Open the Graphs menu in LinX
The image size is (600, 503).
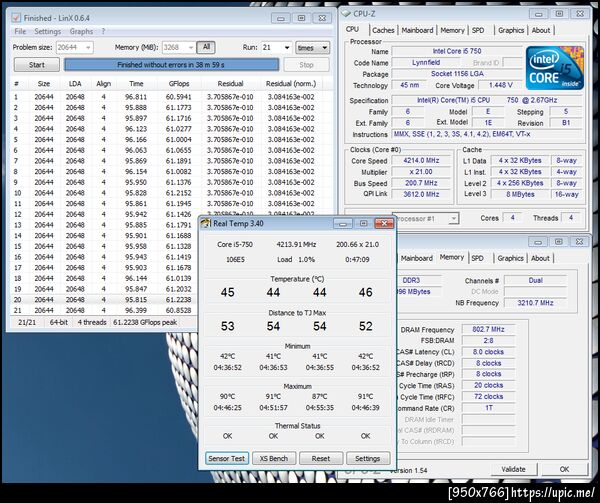click(81, 31)
